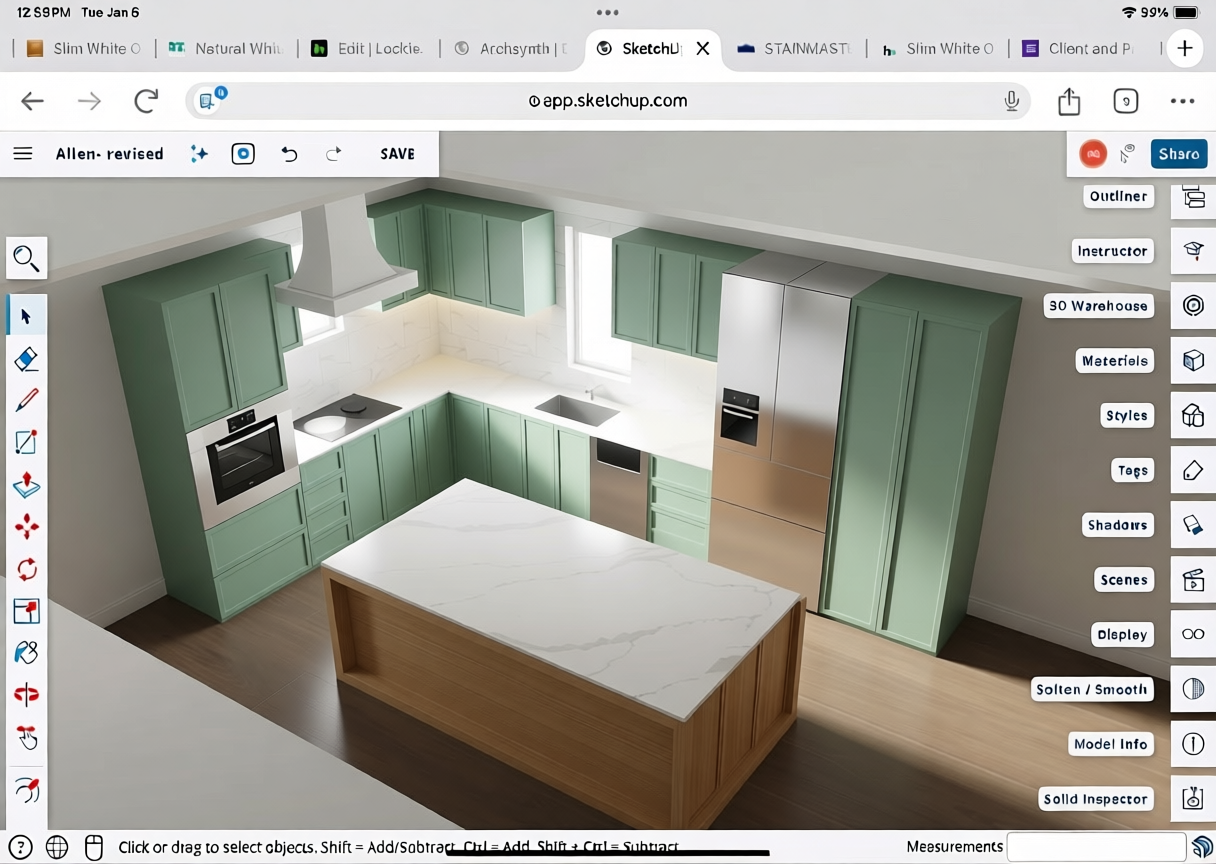
Task: Activate the Move tool
Action: 27,527
